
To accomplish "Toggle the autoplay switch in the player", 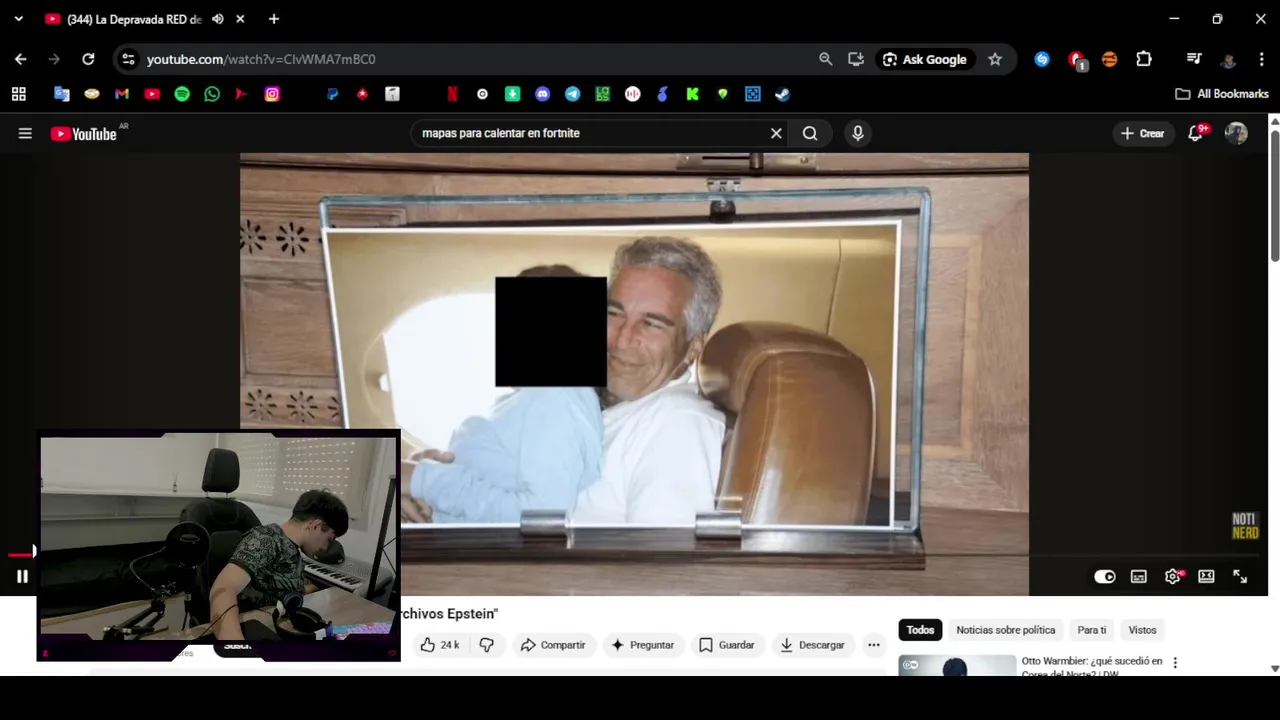I will pos(1105,576).
